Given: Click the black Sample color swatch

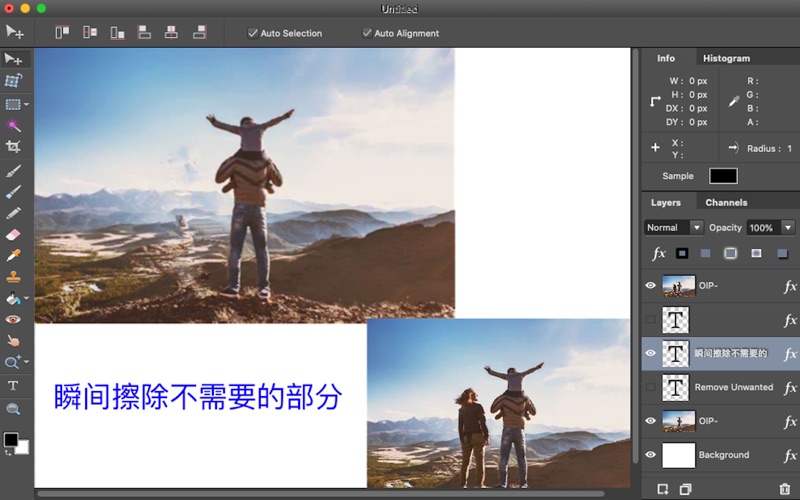Looking at the screenshot, I should [x=723, y=176].
